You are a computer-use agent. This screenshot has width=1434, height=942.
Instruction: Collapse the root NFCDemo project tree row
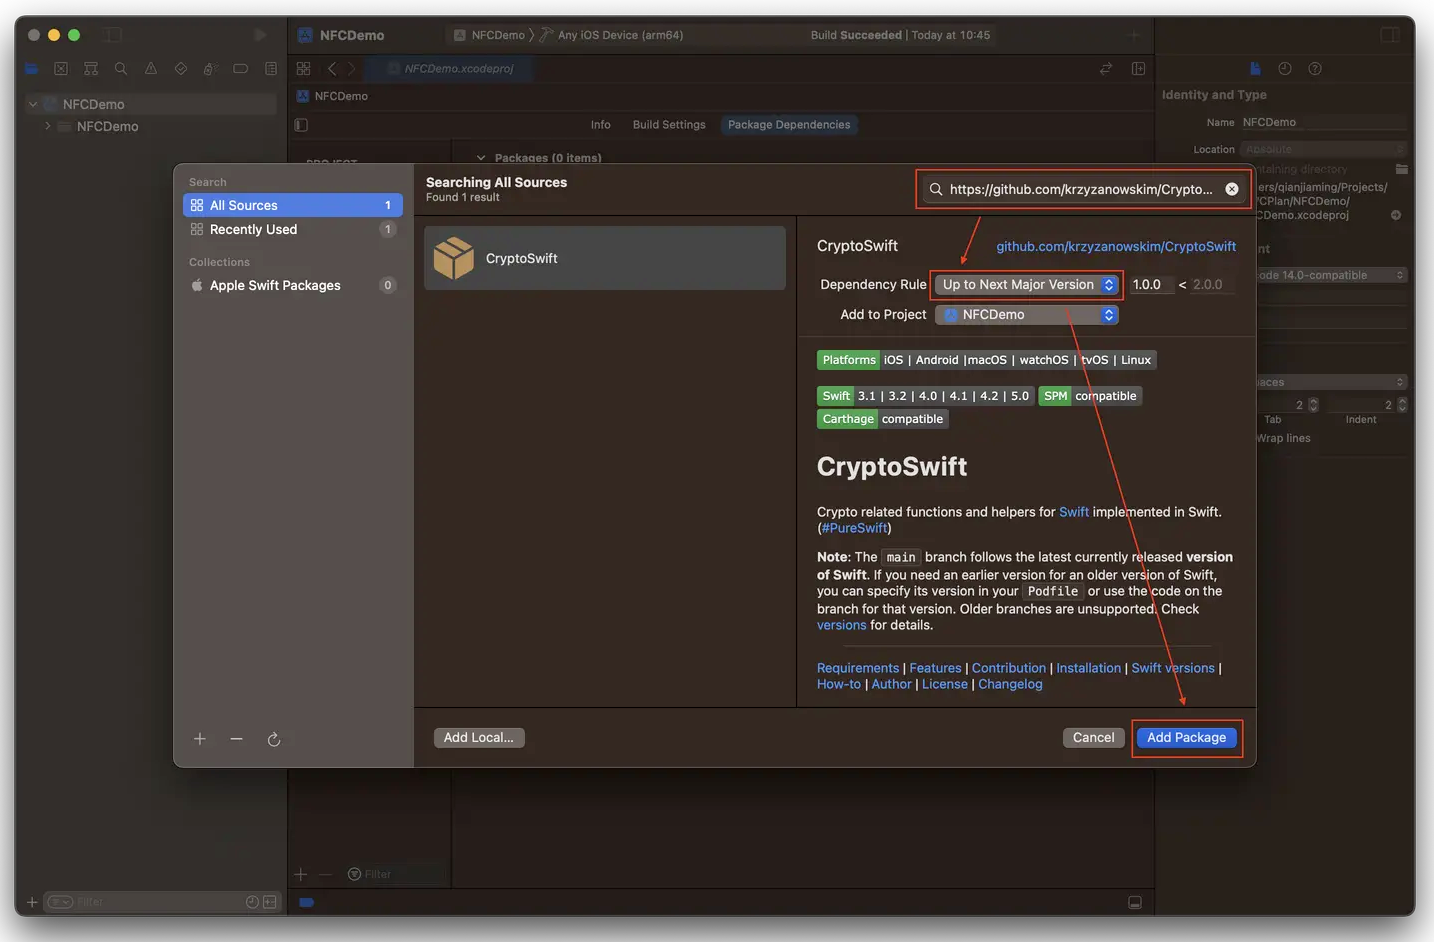pyautogui.click(x=33, y=104)
